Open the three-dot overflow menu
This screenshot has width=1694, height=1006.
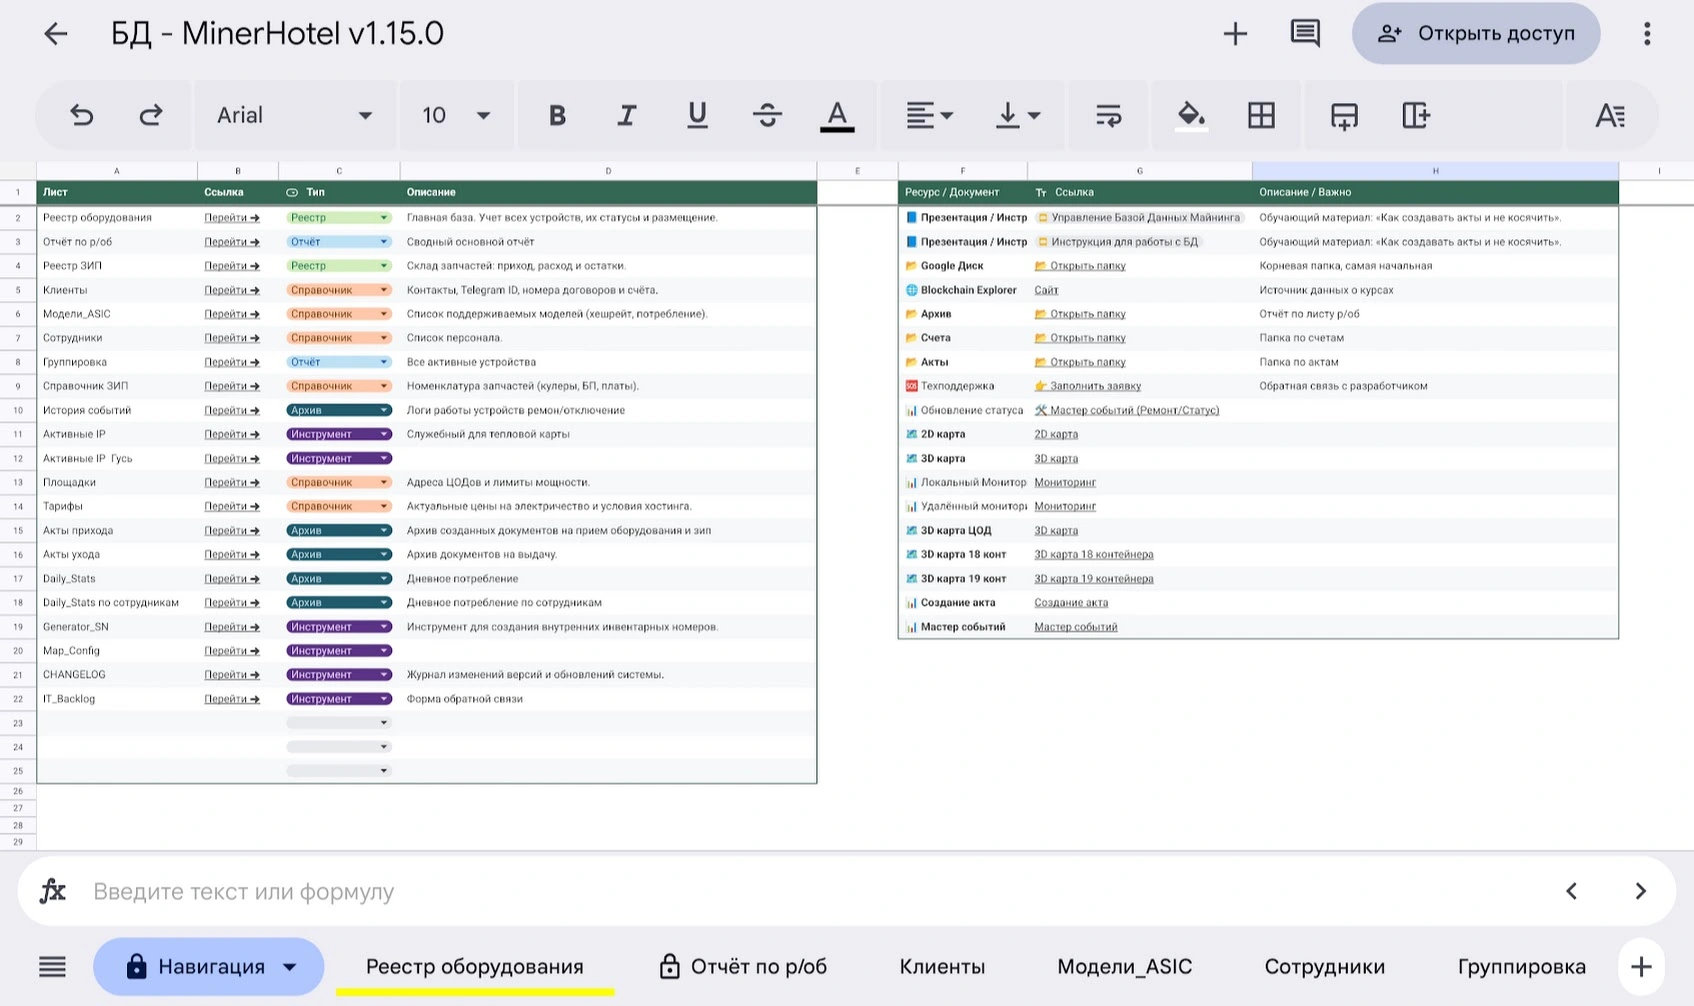[1646, 33]
